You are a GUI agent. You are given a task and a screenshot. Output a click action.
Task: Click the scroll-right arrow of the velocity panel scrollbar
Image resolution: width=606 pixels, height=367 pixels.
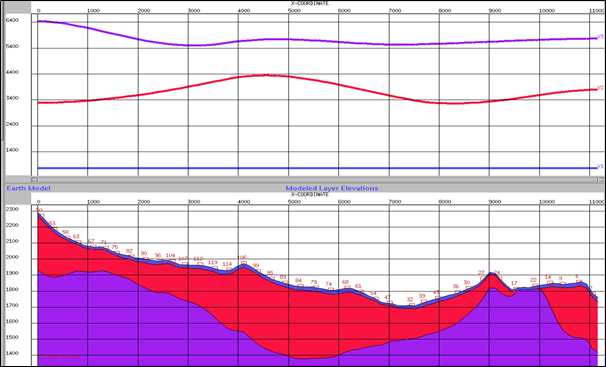(x=600, y=180)
